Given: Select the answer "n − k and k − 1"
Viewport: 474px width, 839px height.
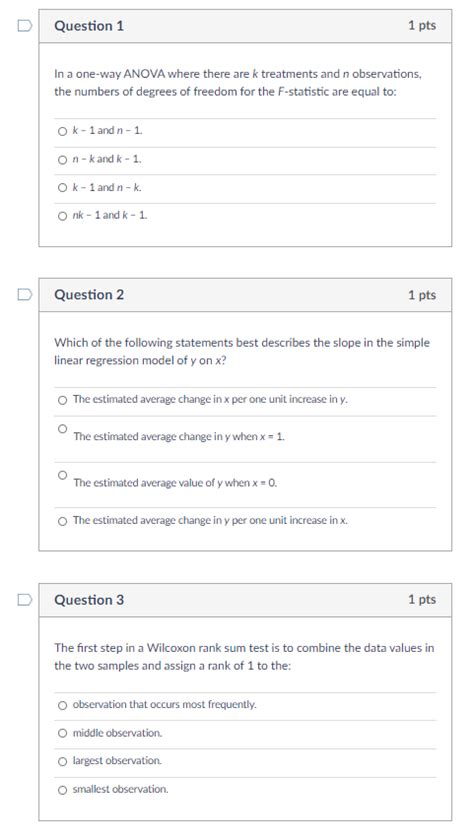Looking at the screenshot, I should (x=63, y=159).
